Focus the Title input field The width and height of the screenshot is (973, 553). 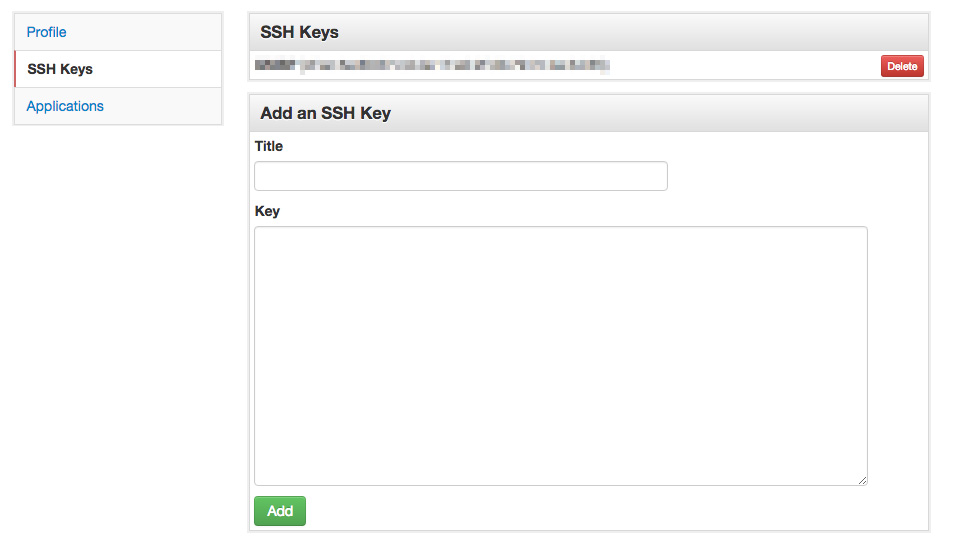[461, 176]
